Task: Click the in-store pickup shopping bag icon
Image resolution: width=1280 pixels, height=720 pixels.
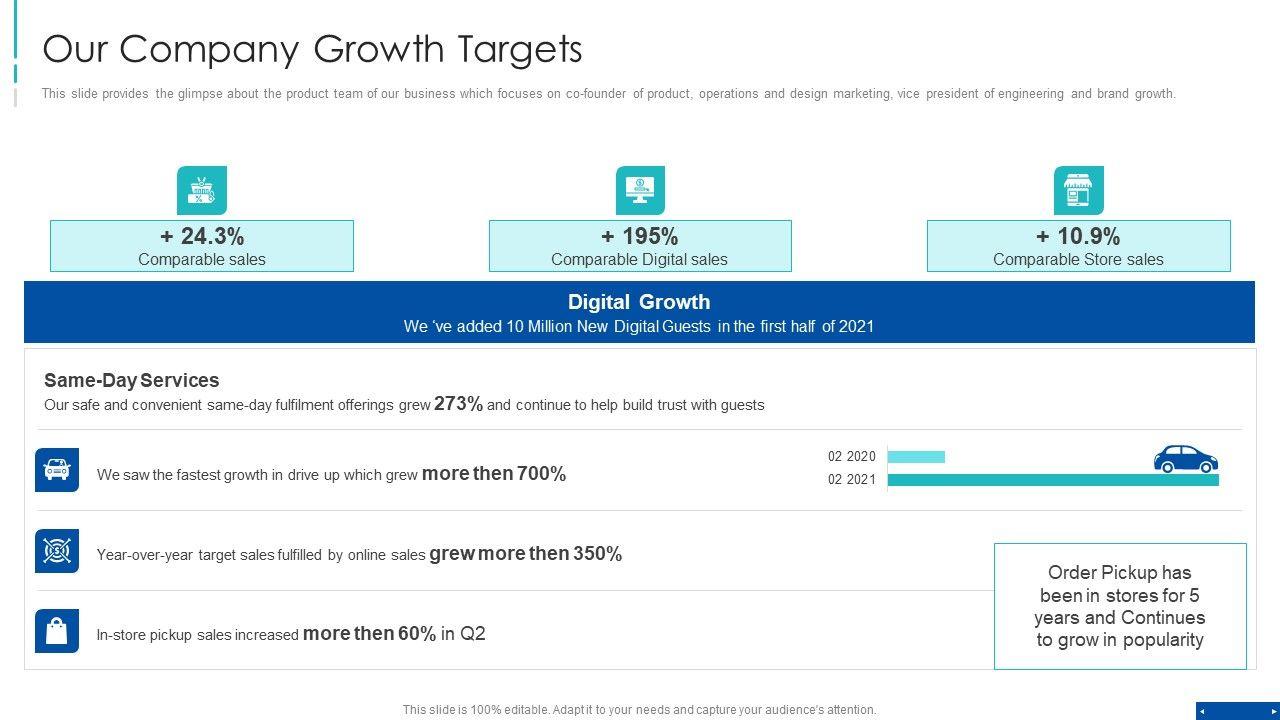Action: point(57,631)
